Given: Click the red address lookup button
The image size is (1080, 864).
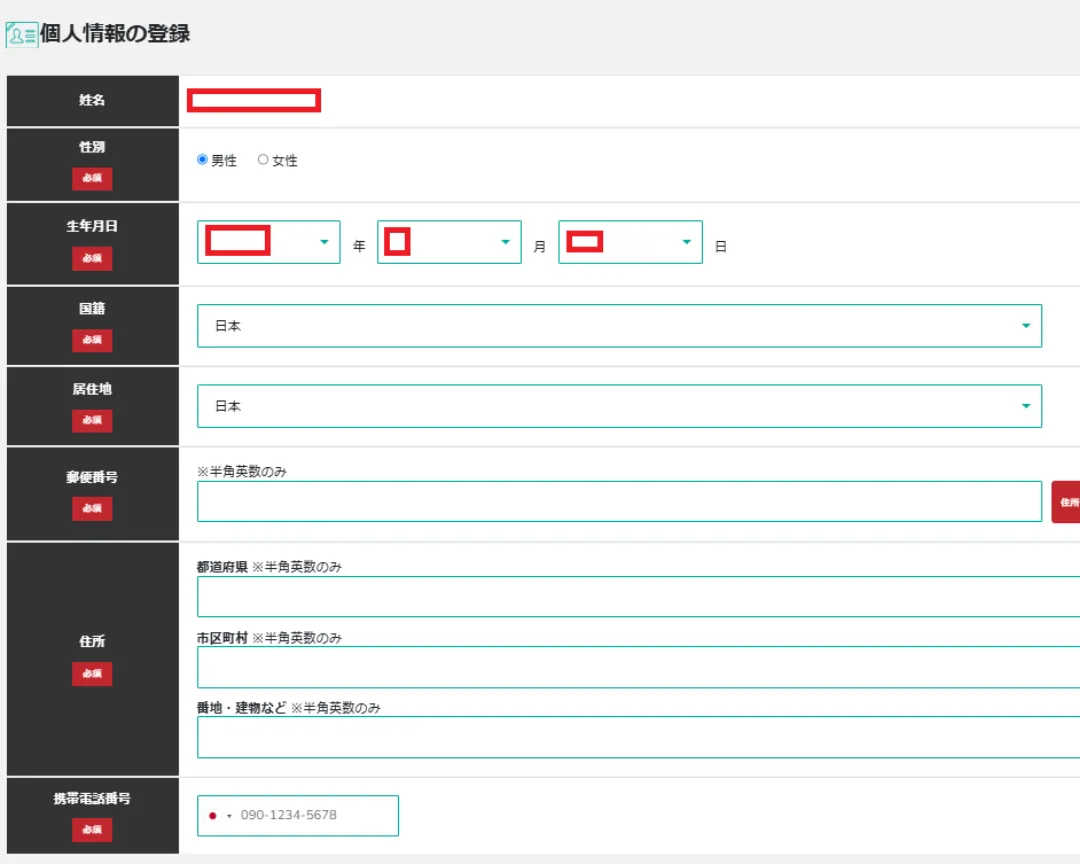Looking at the screenshot, I should (1066, 502).
